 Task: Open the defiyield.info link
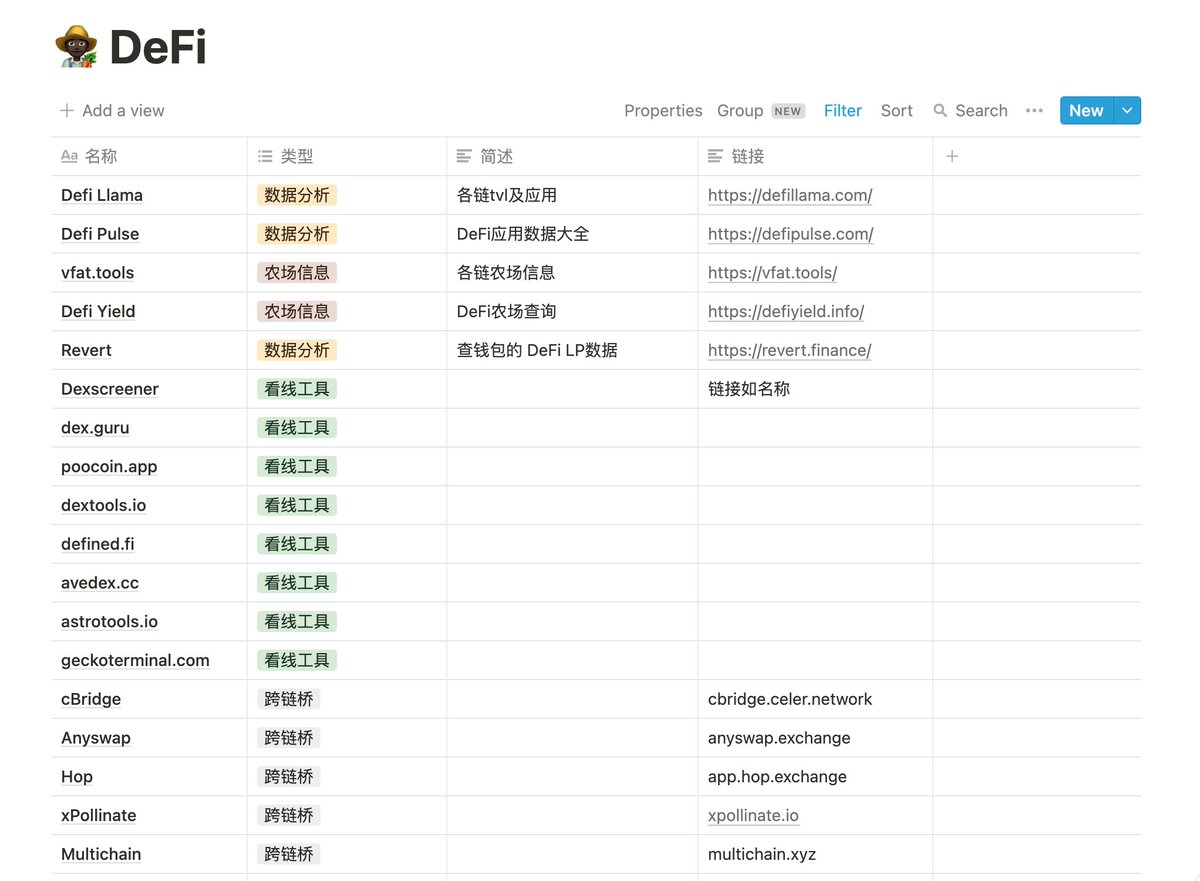(x=786, y=312)
